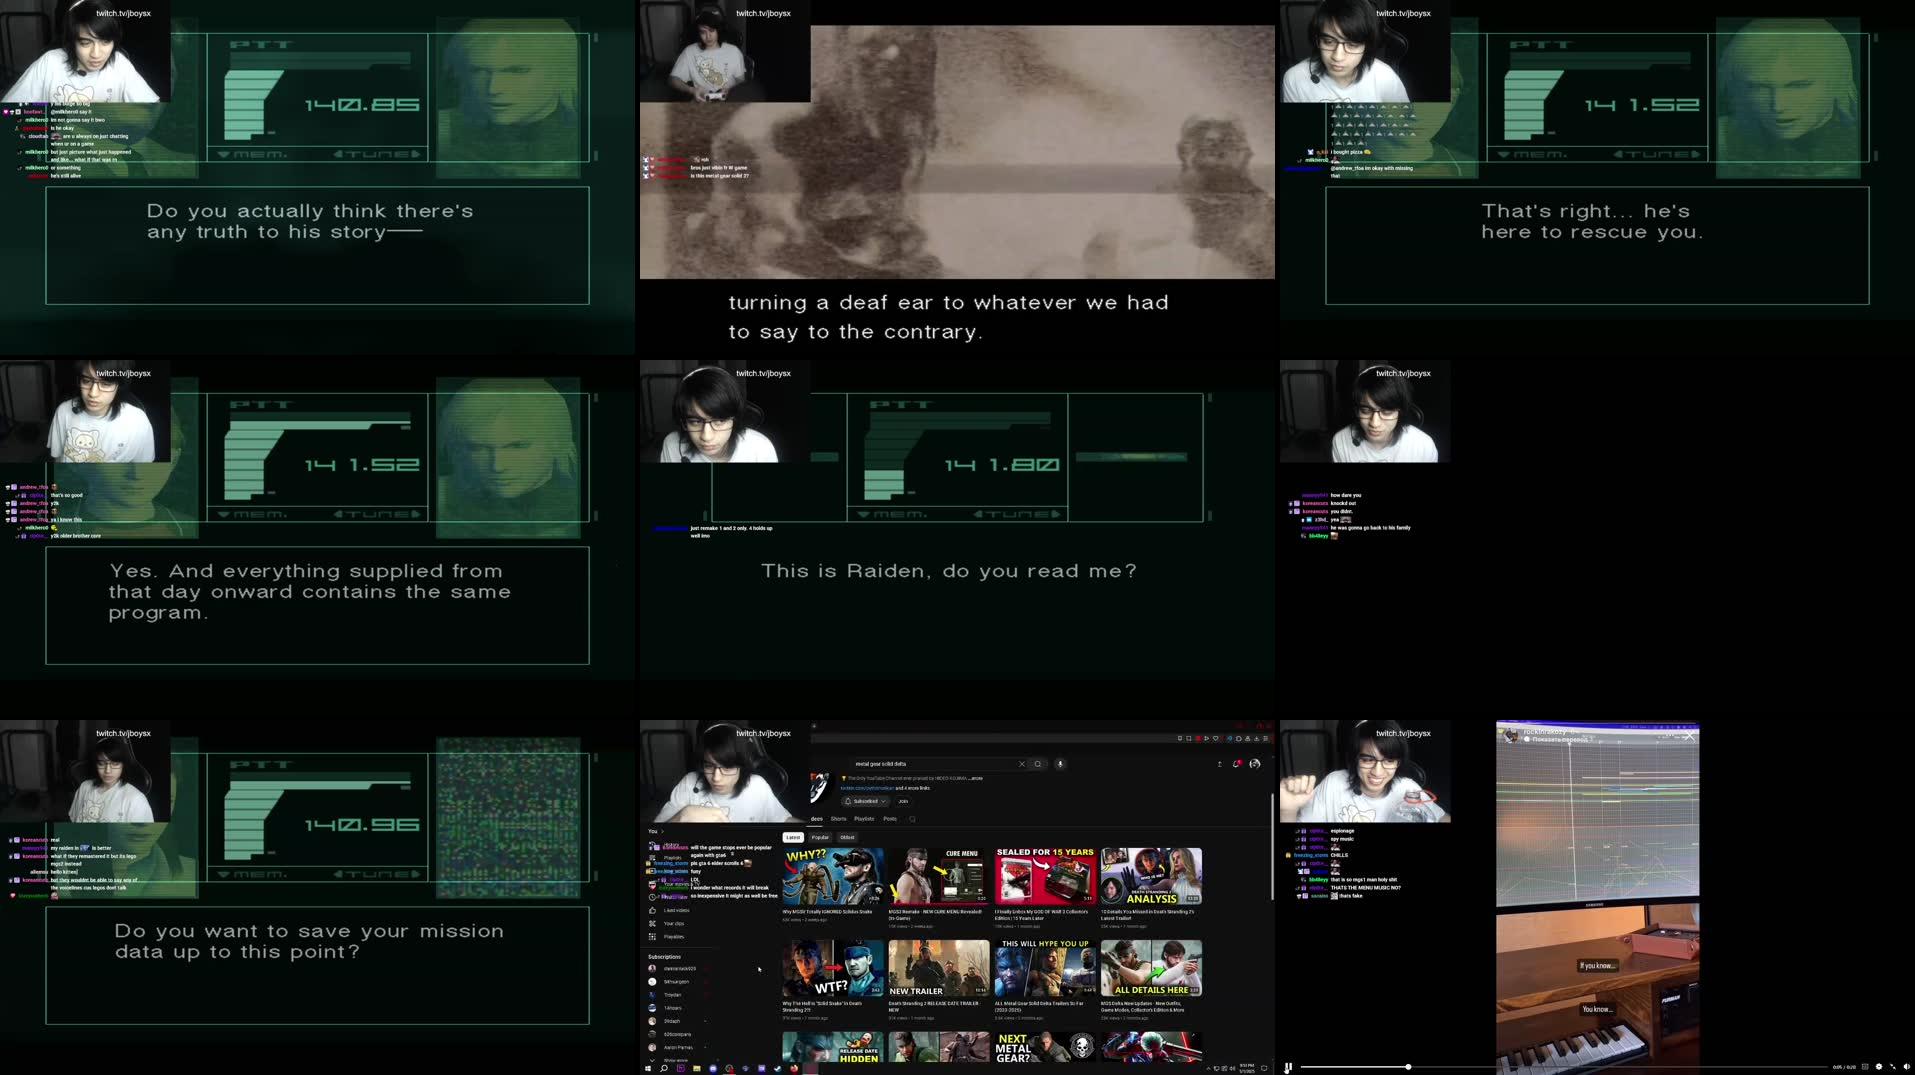Select the Popular sort chip
This screenshot has width=1915, height=1075.
[x=820, y=837]
